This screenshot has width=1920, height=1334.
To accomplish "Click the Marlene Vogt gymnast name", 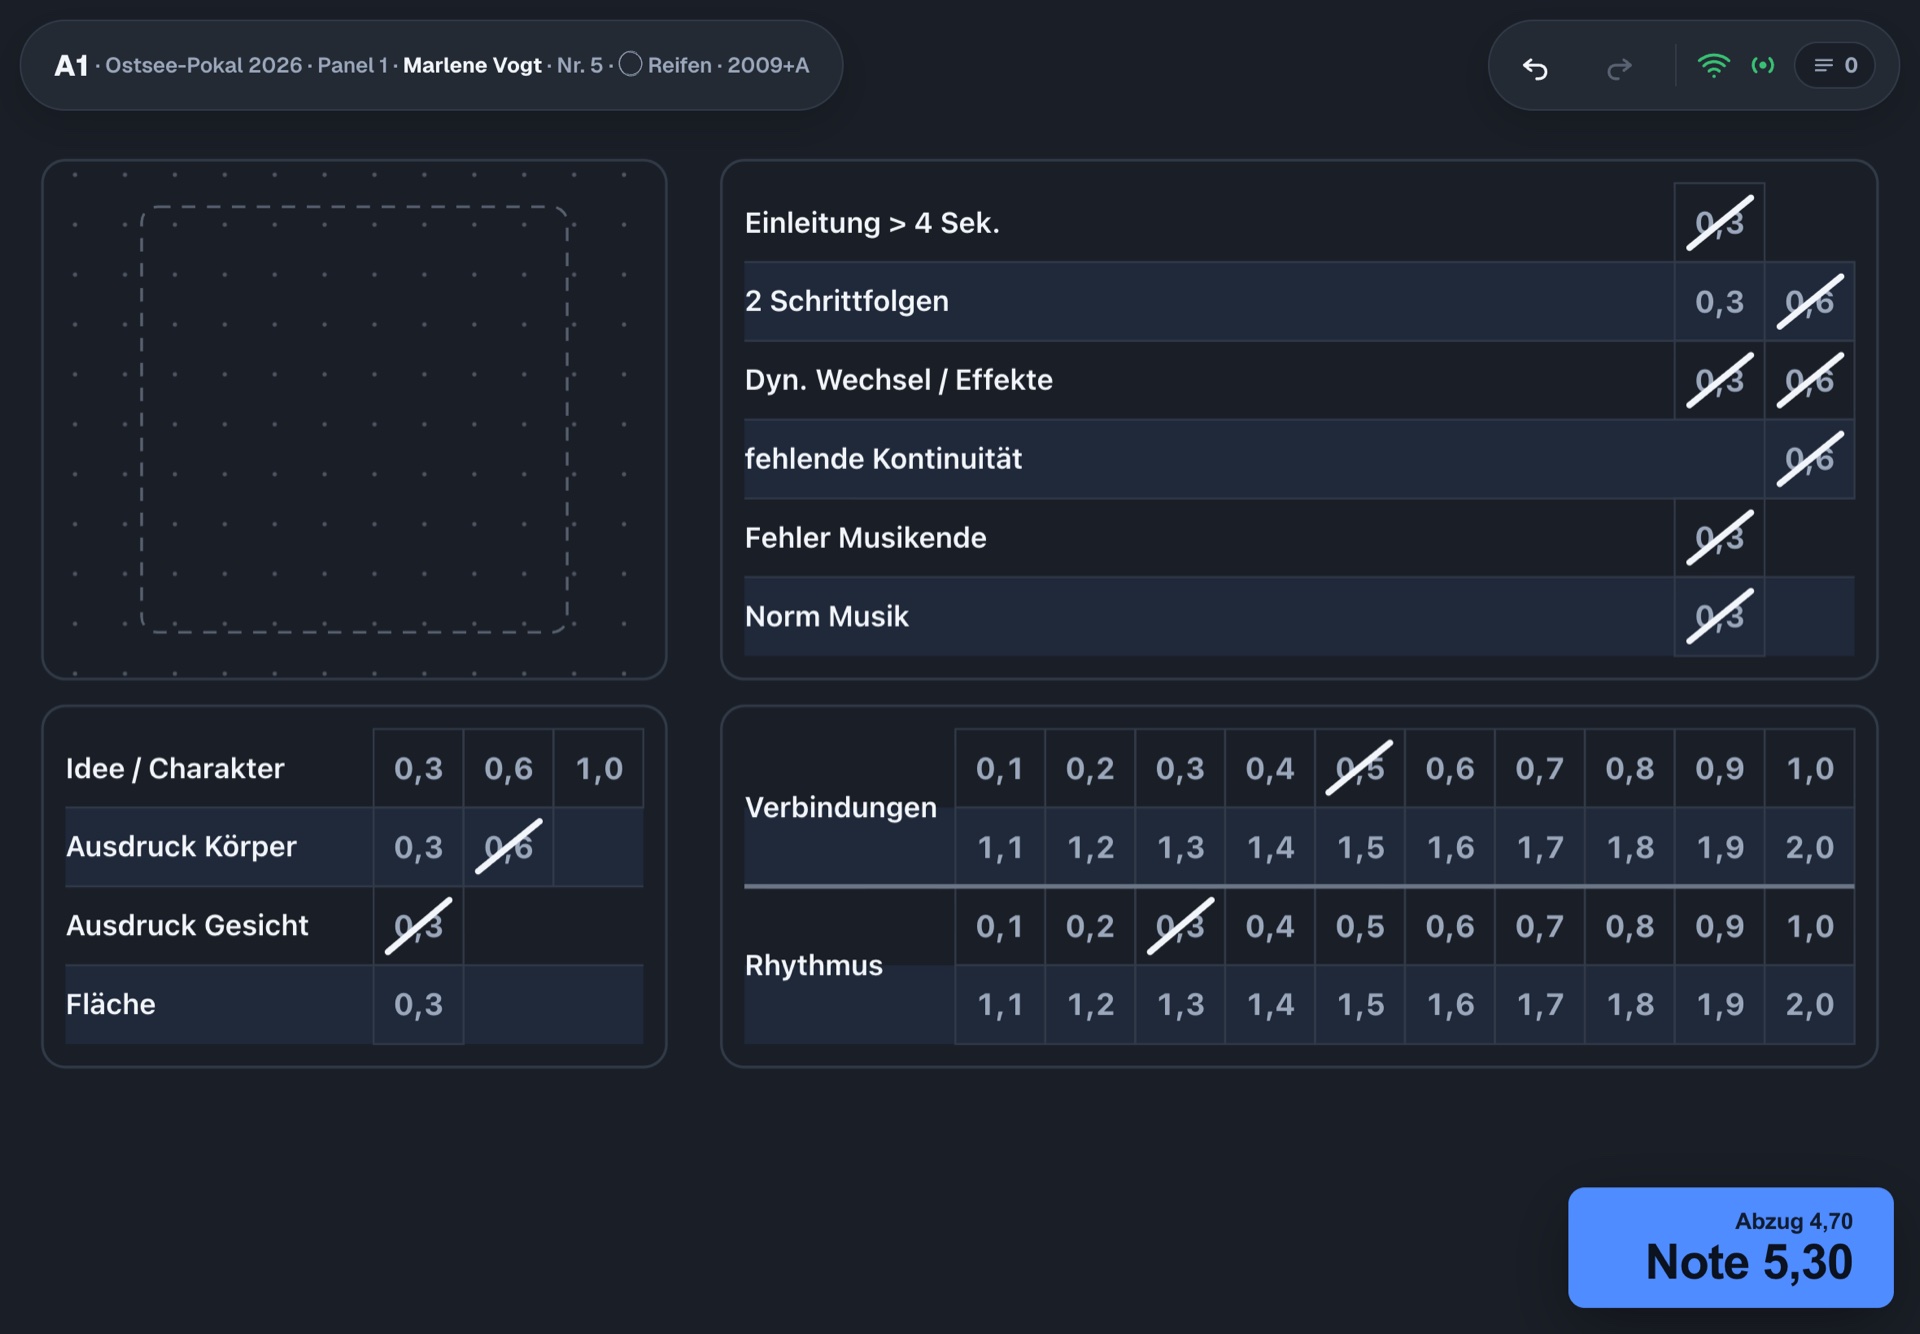I will 472,65.
